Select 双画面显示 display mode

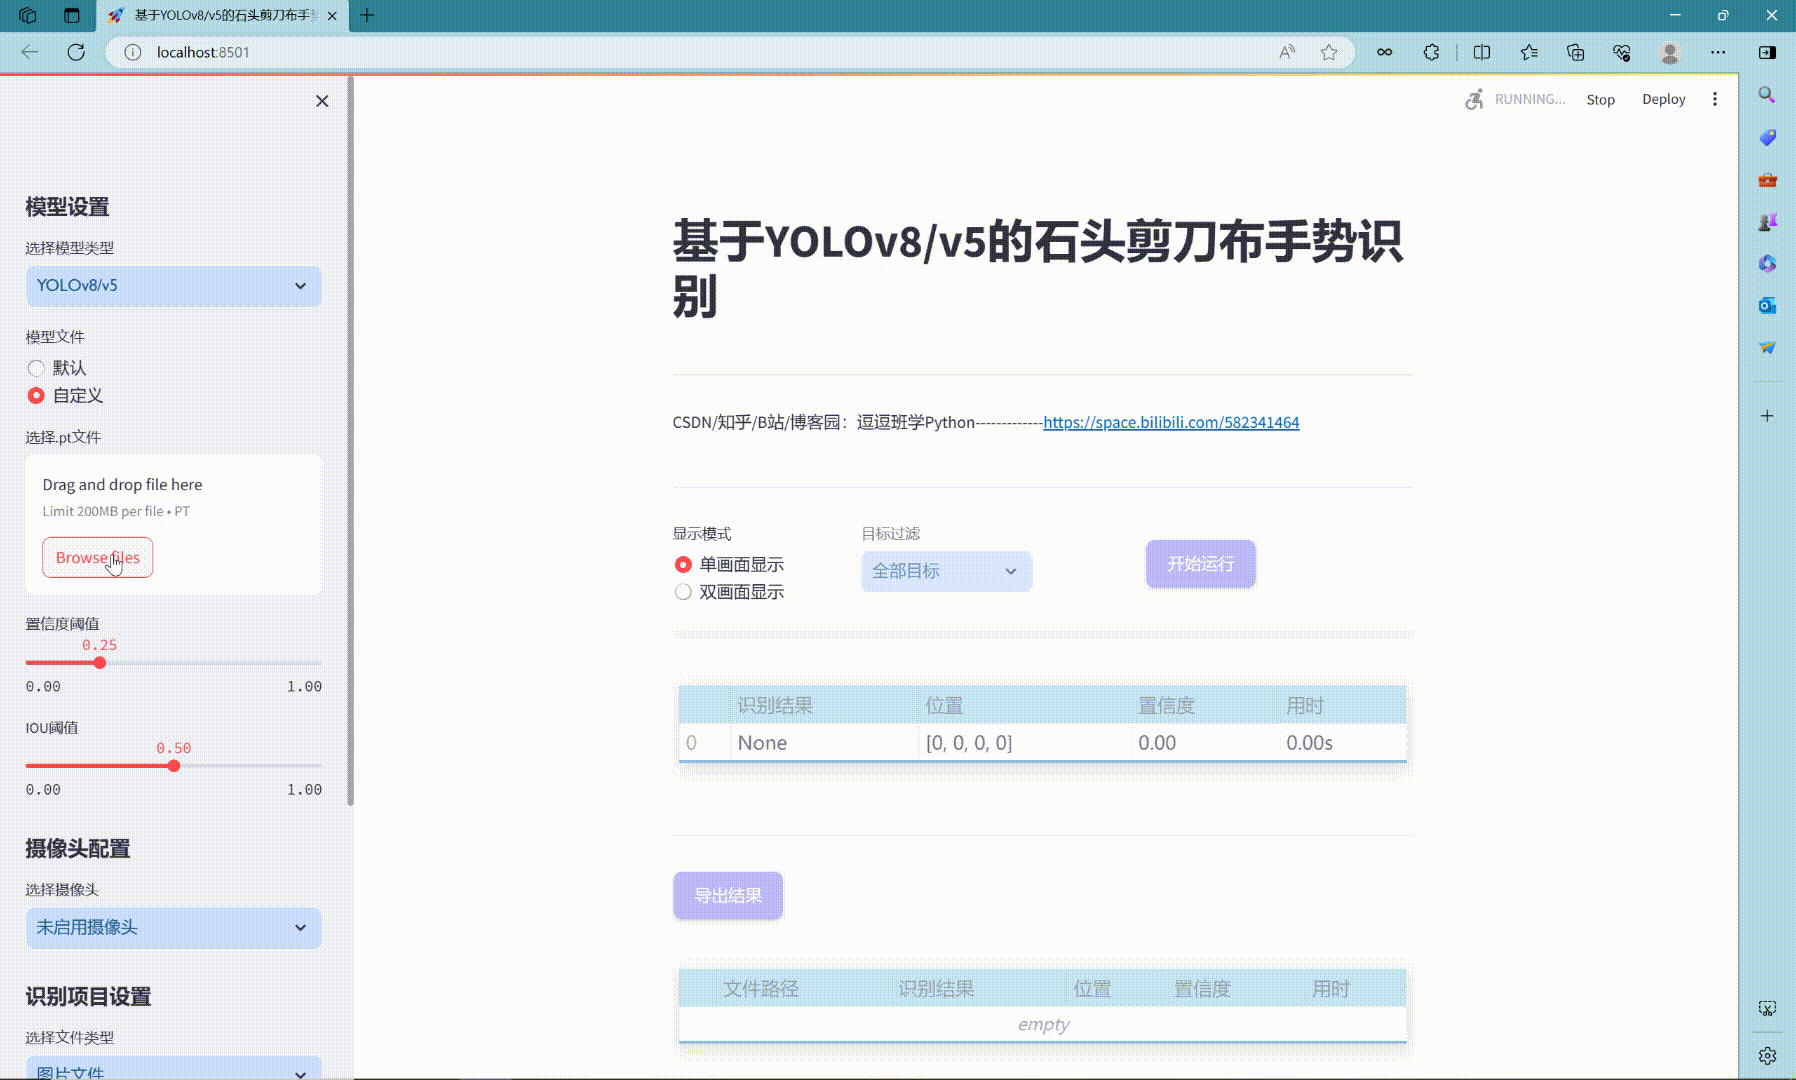coord(684,592)
